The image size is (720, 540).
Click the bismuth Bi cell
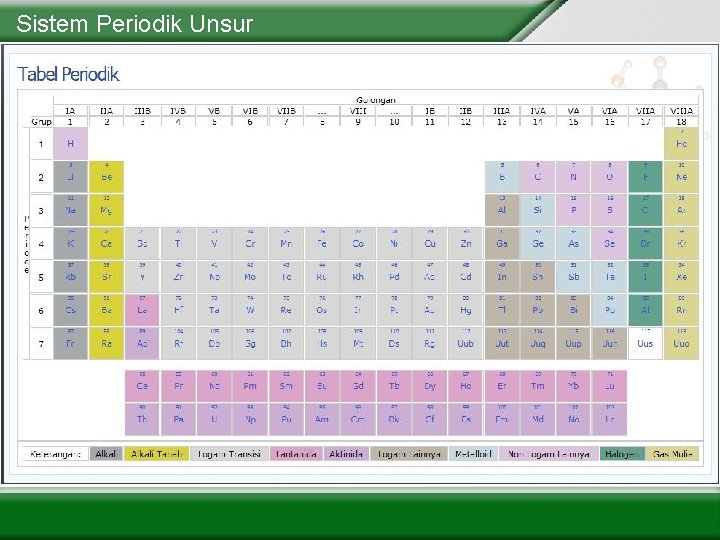pos(574,310)
